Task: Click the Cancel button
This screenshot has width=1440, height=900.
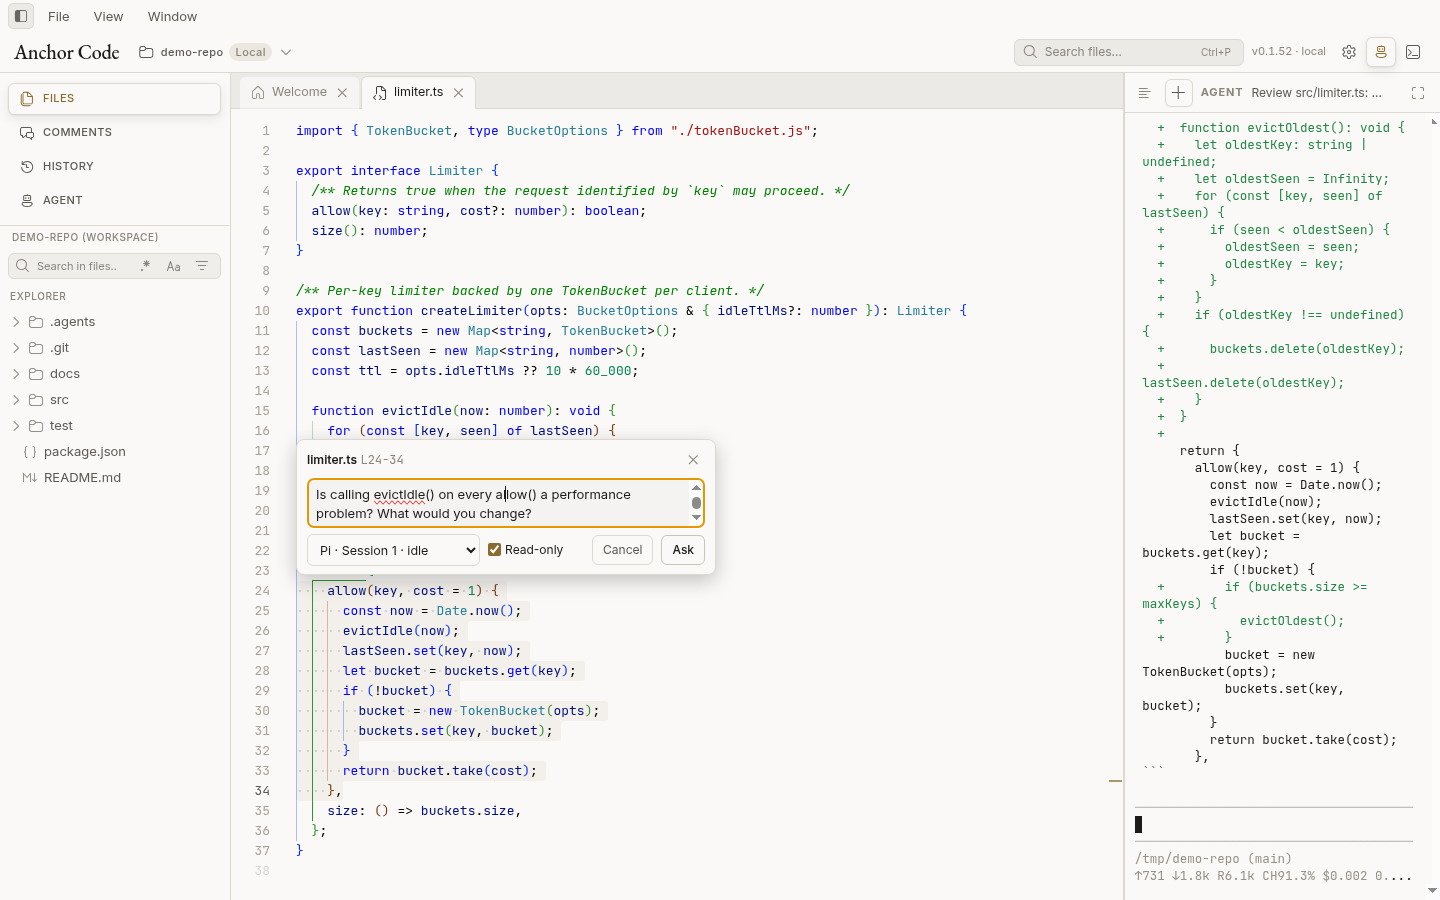Action: [x=622, y=550]
